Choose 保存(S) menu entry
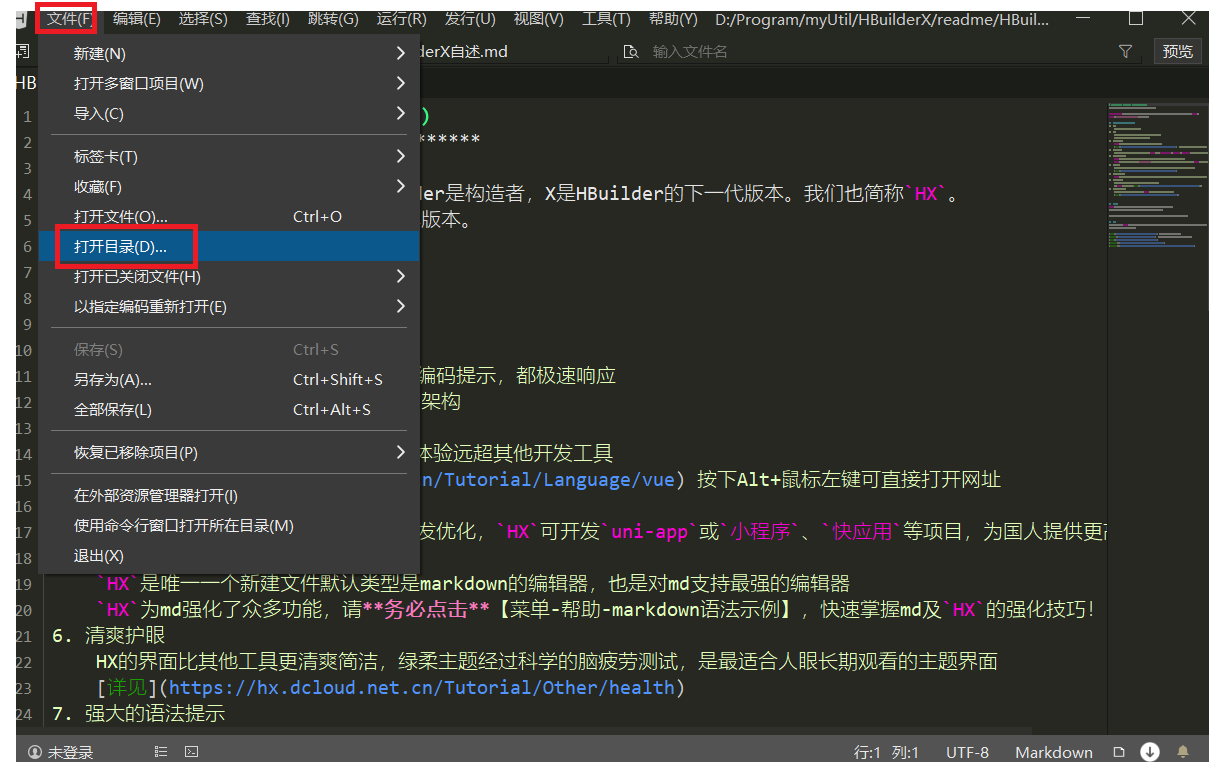The width and height of the screenshot is (1219, 771). tap(229, 349)
